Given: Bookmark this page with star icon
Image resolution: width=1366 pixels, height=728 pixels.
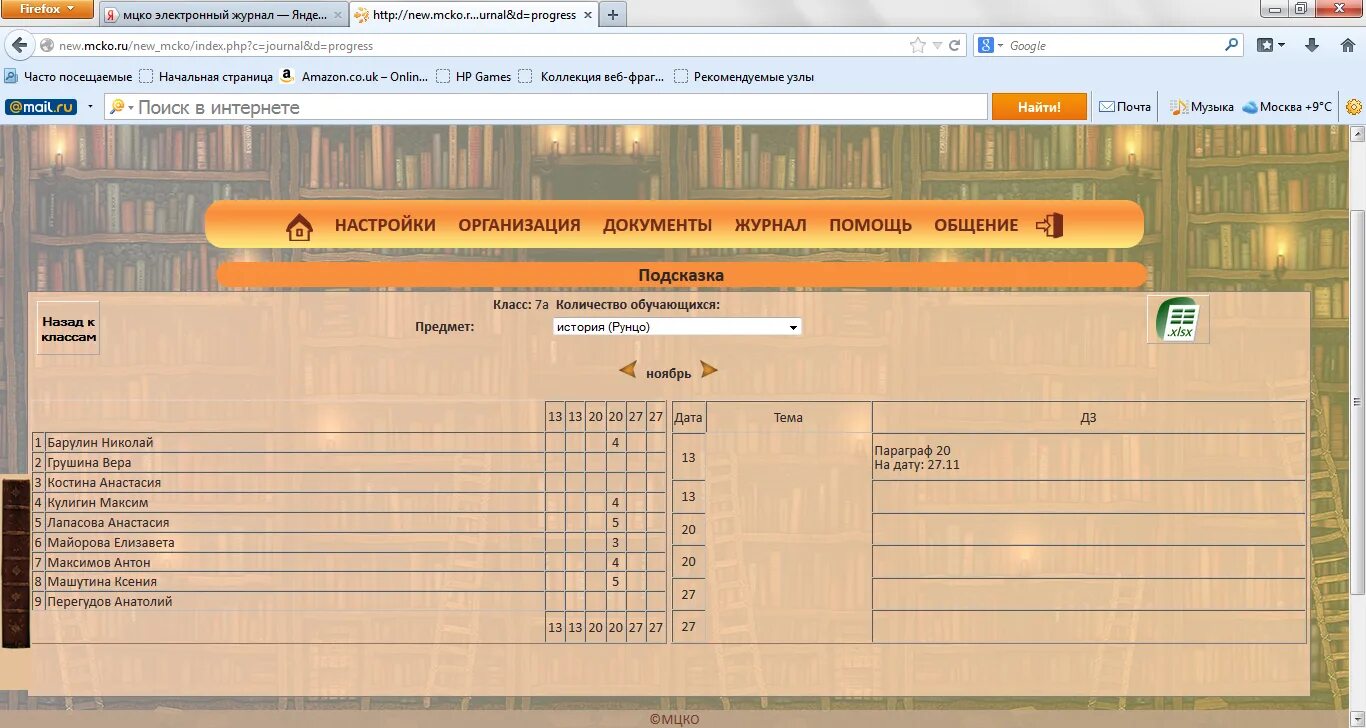Looking at the screenshot, I should click(917, 45).
